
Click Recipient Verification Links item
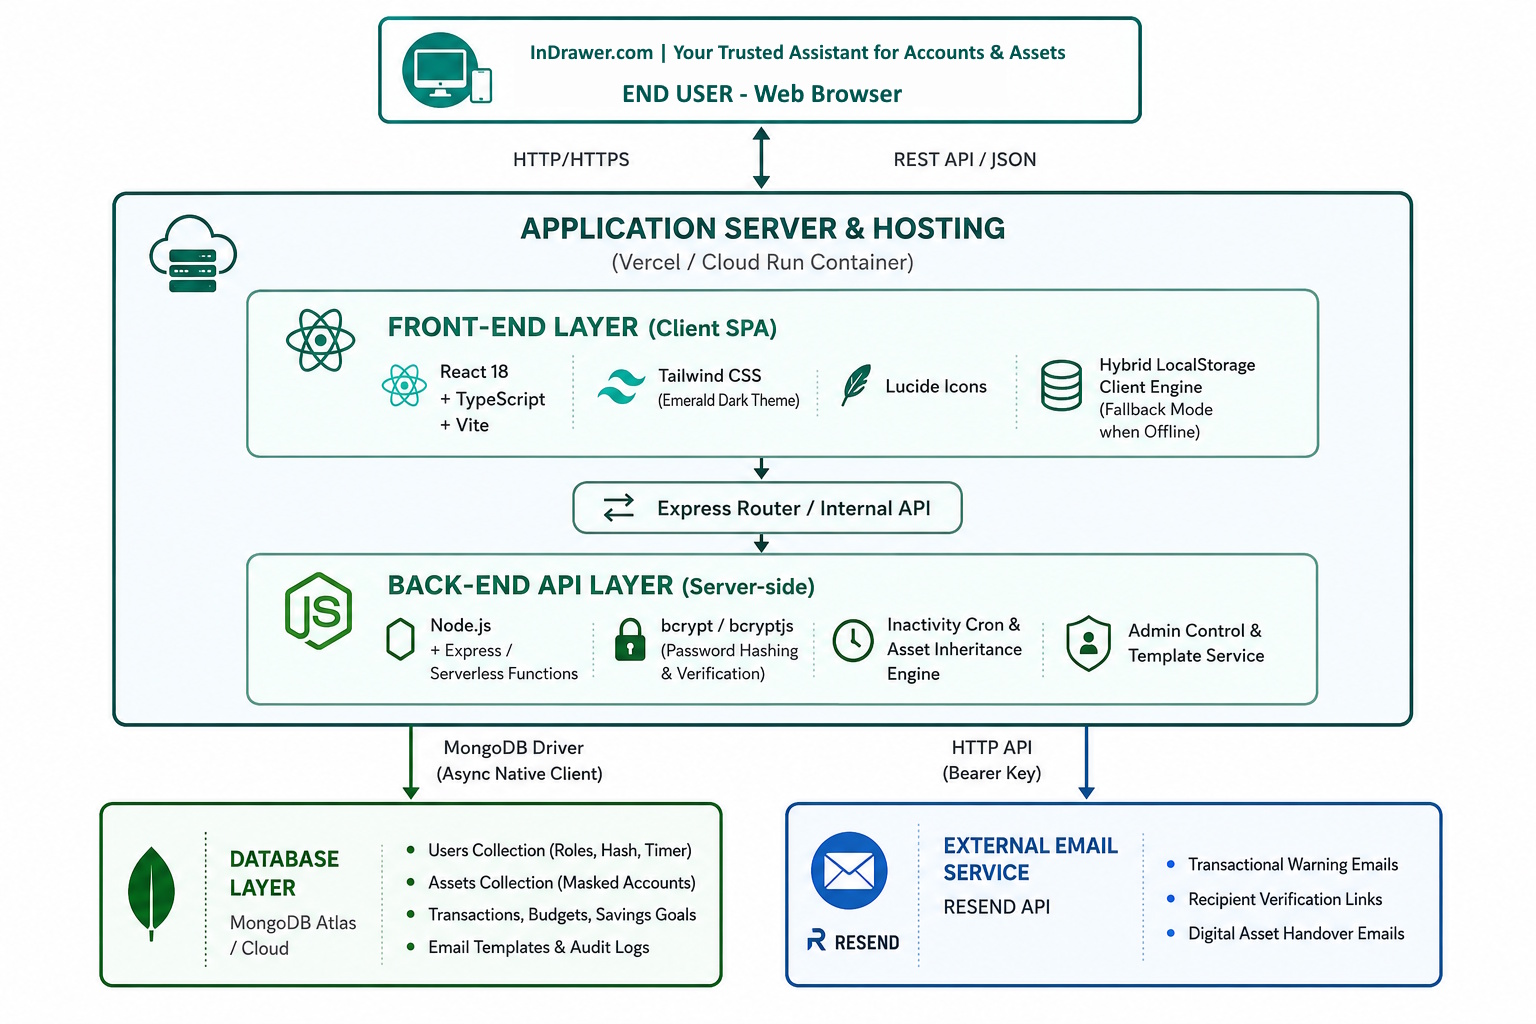[1285, 900]
